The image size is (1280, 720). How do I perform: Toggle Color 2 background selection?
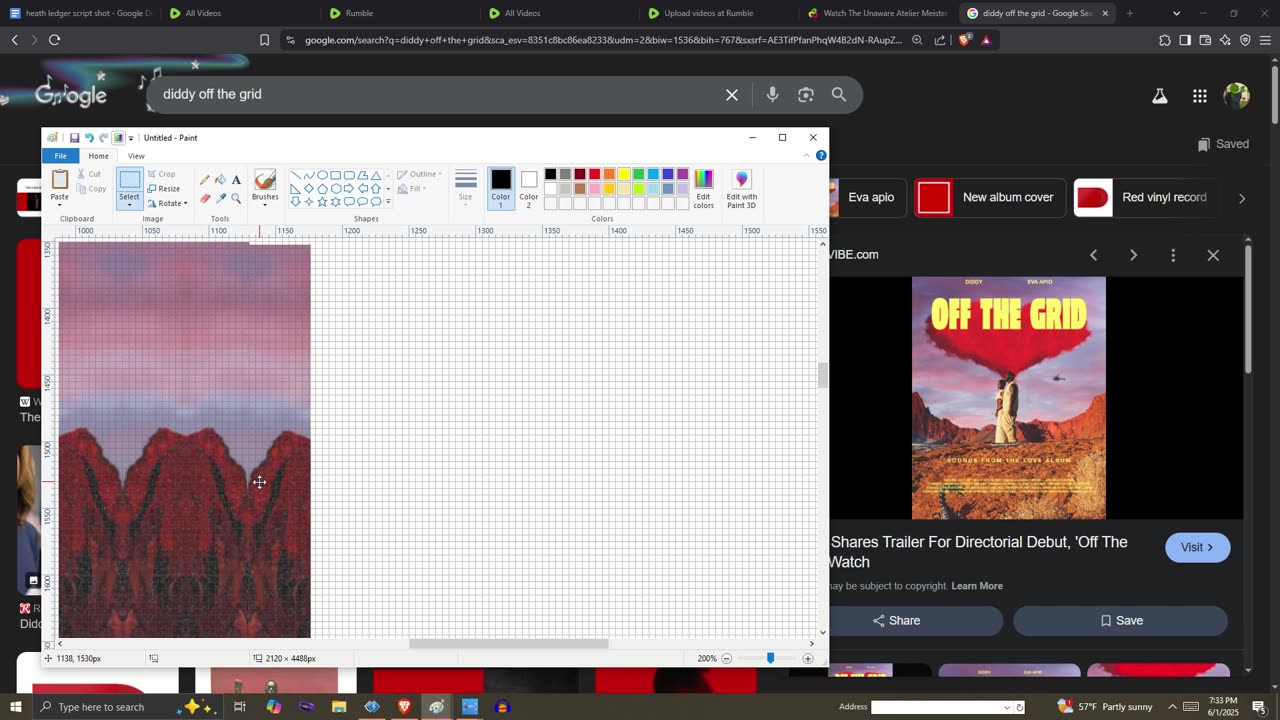529,188
